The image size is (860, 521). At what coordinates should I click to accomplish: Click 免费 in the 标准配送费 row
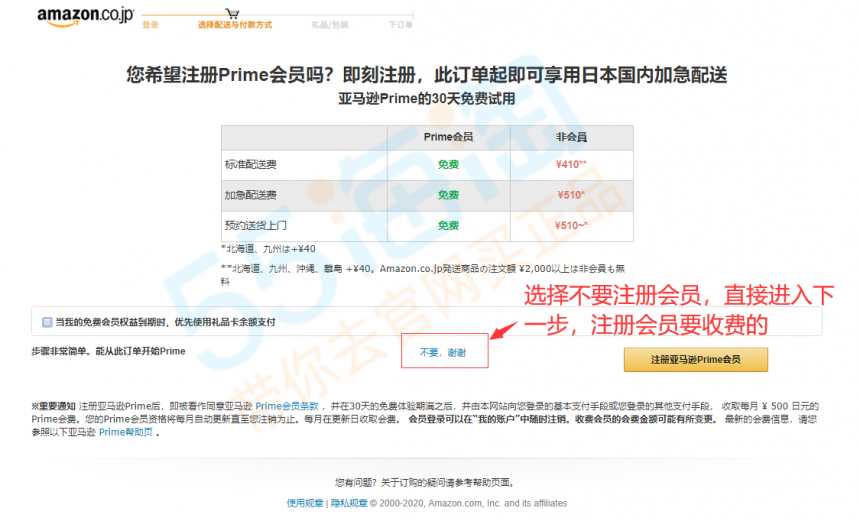point(448,165)
